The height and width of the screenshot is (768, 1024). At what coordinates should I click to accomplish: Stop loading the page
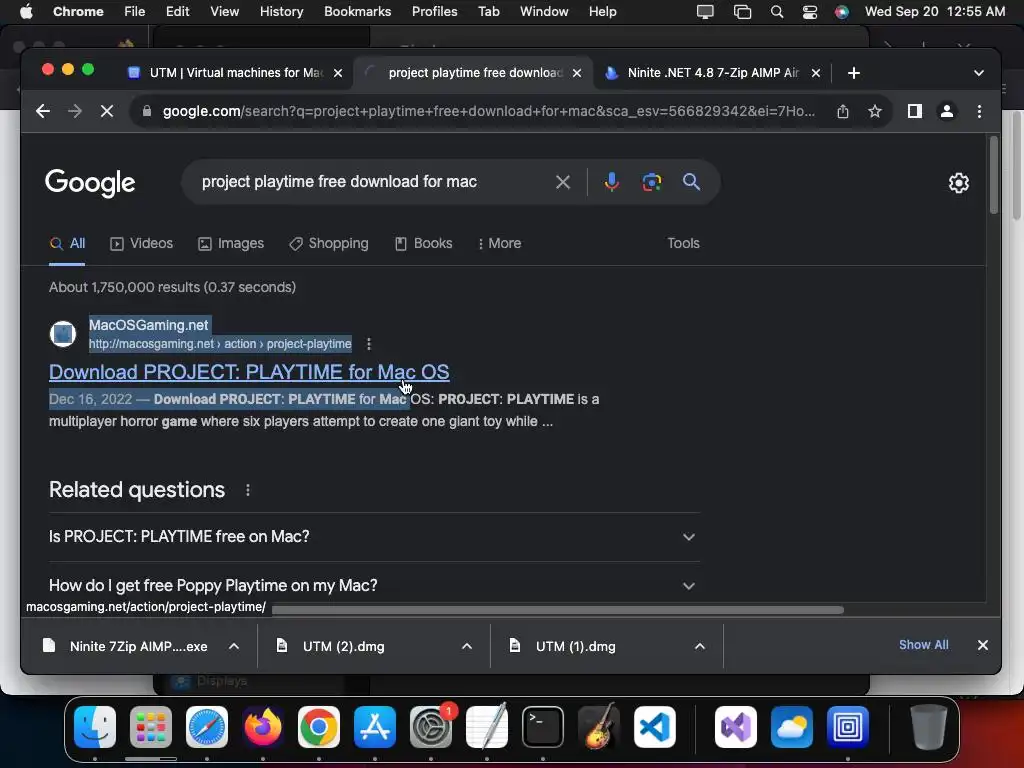point(107,111)
